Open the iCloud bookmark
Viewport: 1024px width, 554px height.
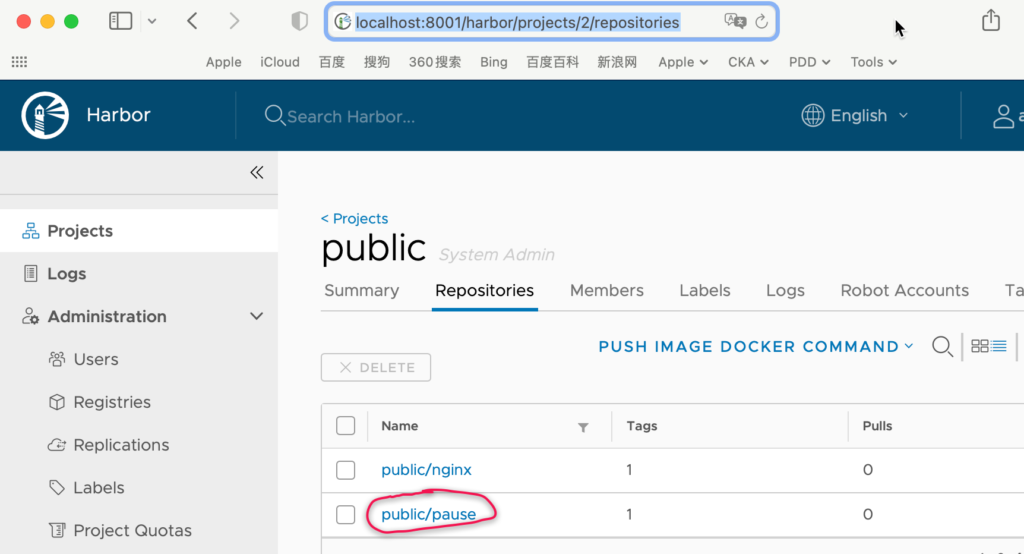point(280,62)
